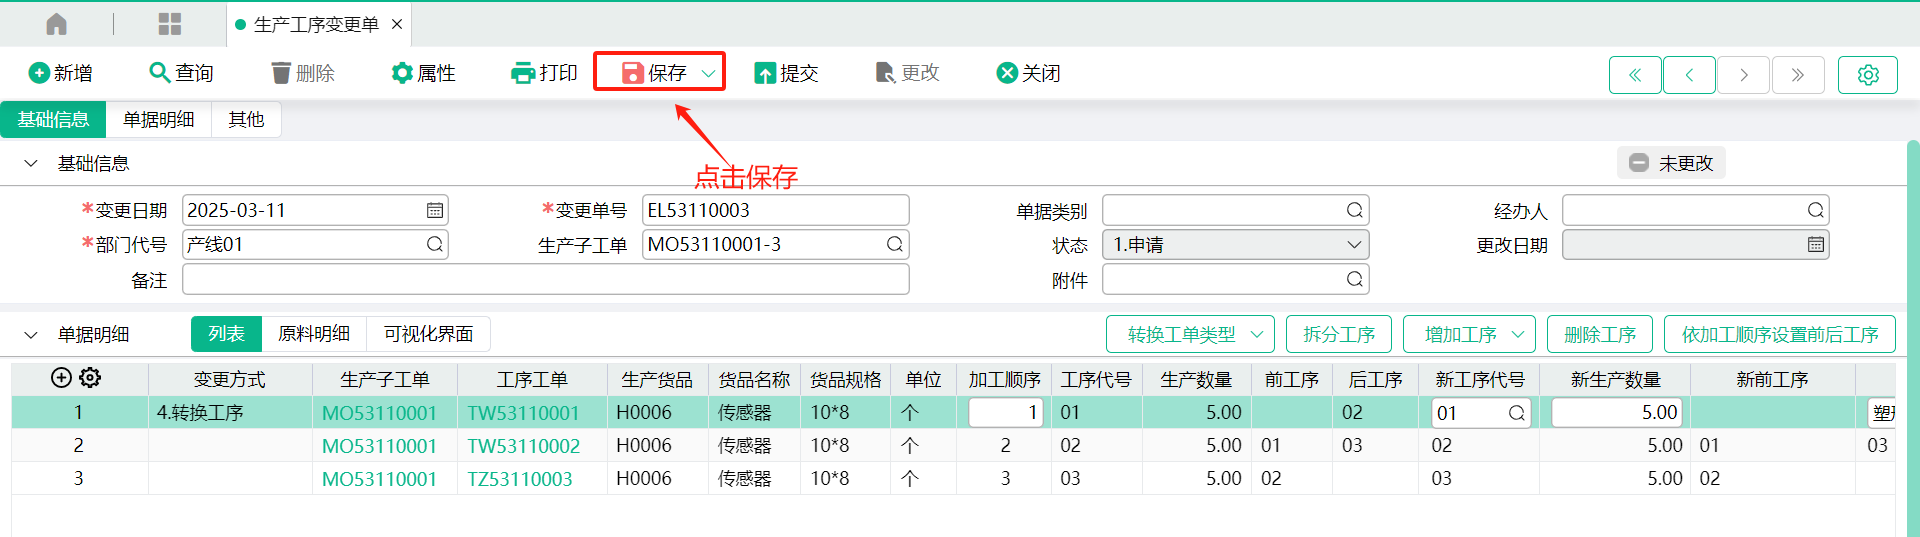1920x537 pixels.
Task: Click the column settings gear in table header
Action: pyautogui.click(x=90, y=378)
